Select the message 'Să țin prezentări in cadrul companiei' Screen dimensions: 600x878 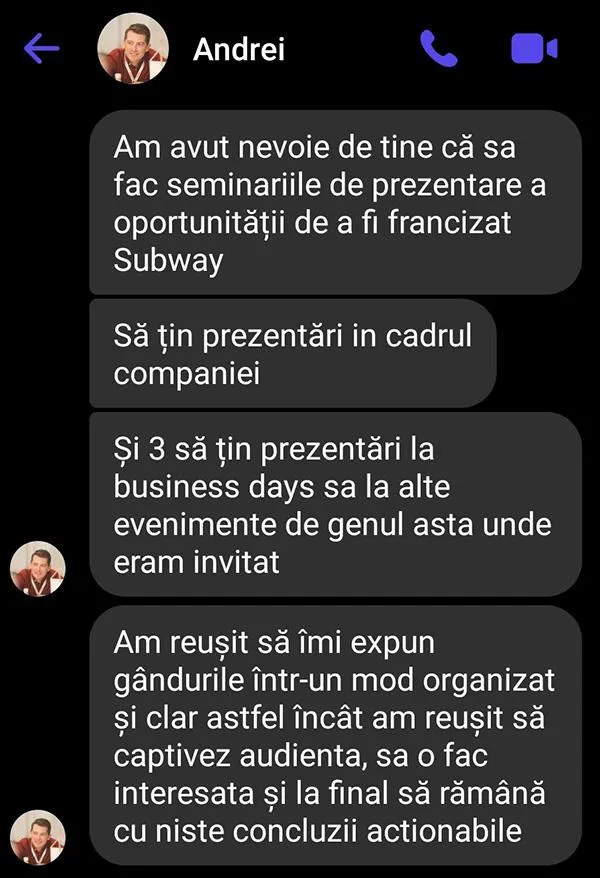pos(293,353)
